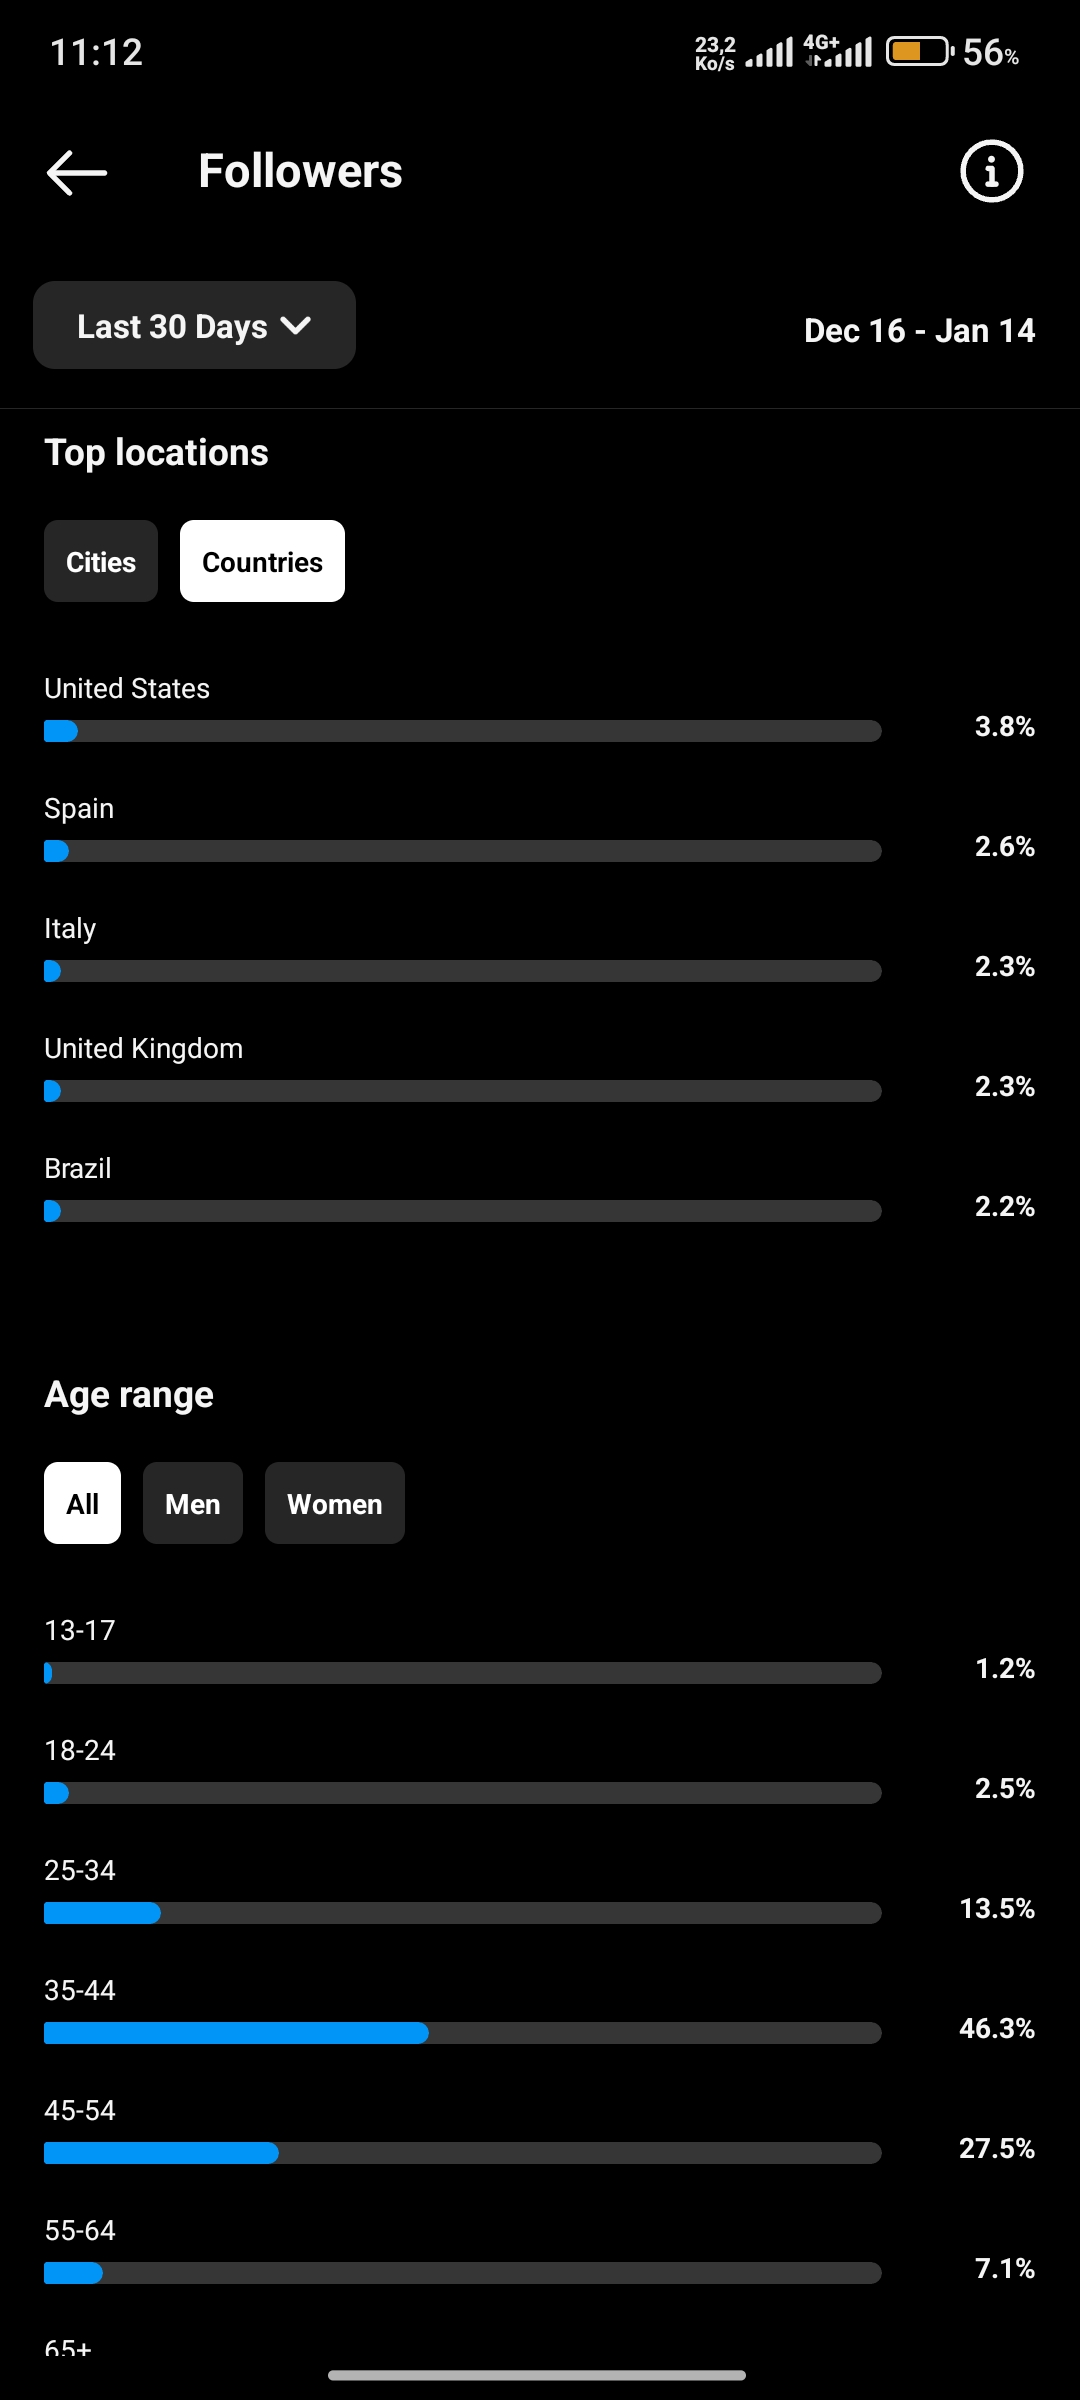Filter age range by Men
This screenshot has height=2400, width=1080.
tap(193, 1503)
